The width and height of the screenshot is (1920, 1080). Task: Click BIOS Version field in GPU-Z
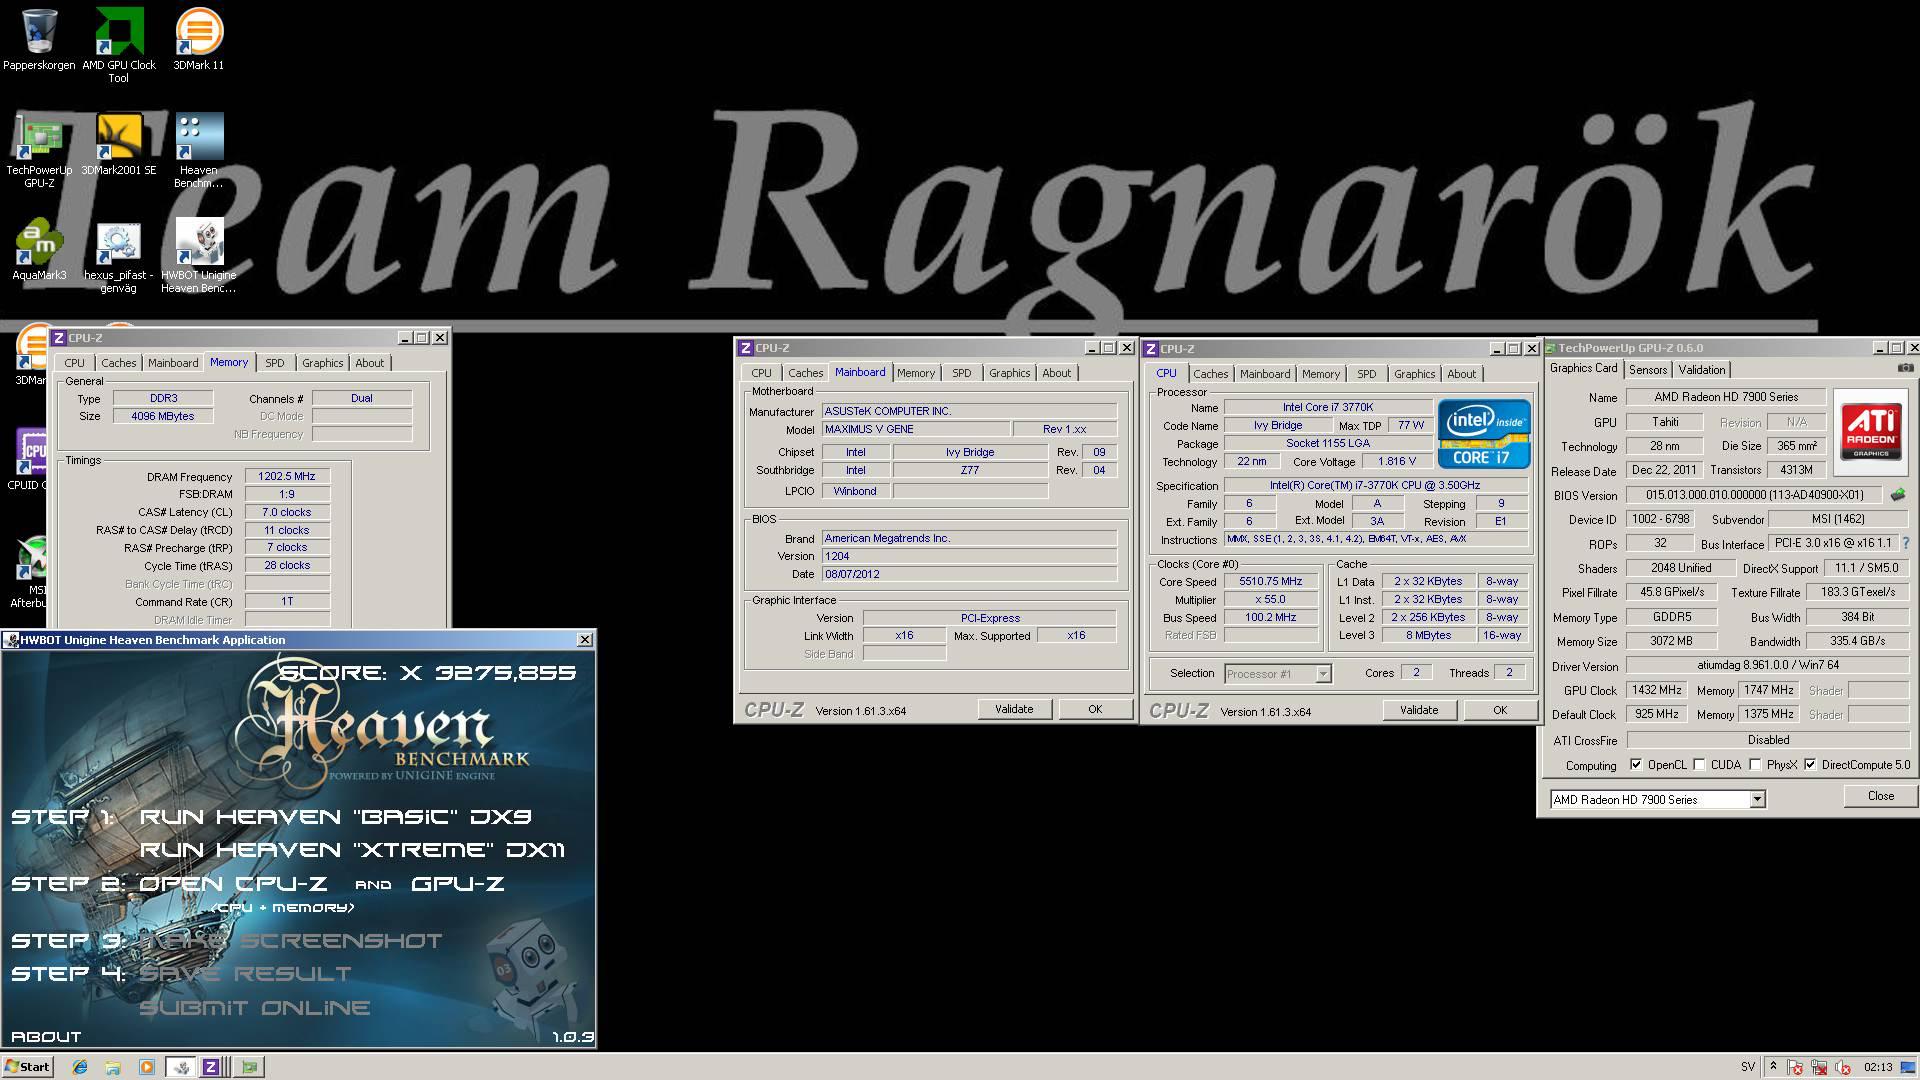[1755, 495]
